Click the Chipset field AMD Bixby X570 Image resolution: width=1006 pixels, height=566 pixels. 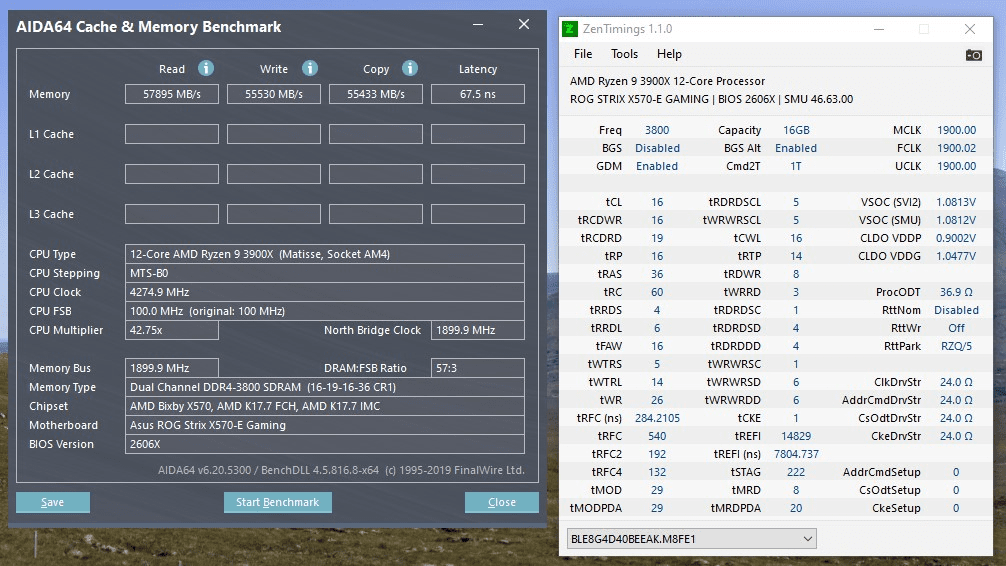(x=325, y=406)
